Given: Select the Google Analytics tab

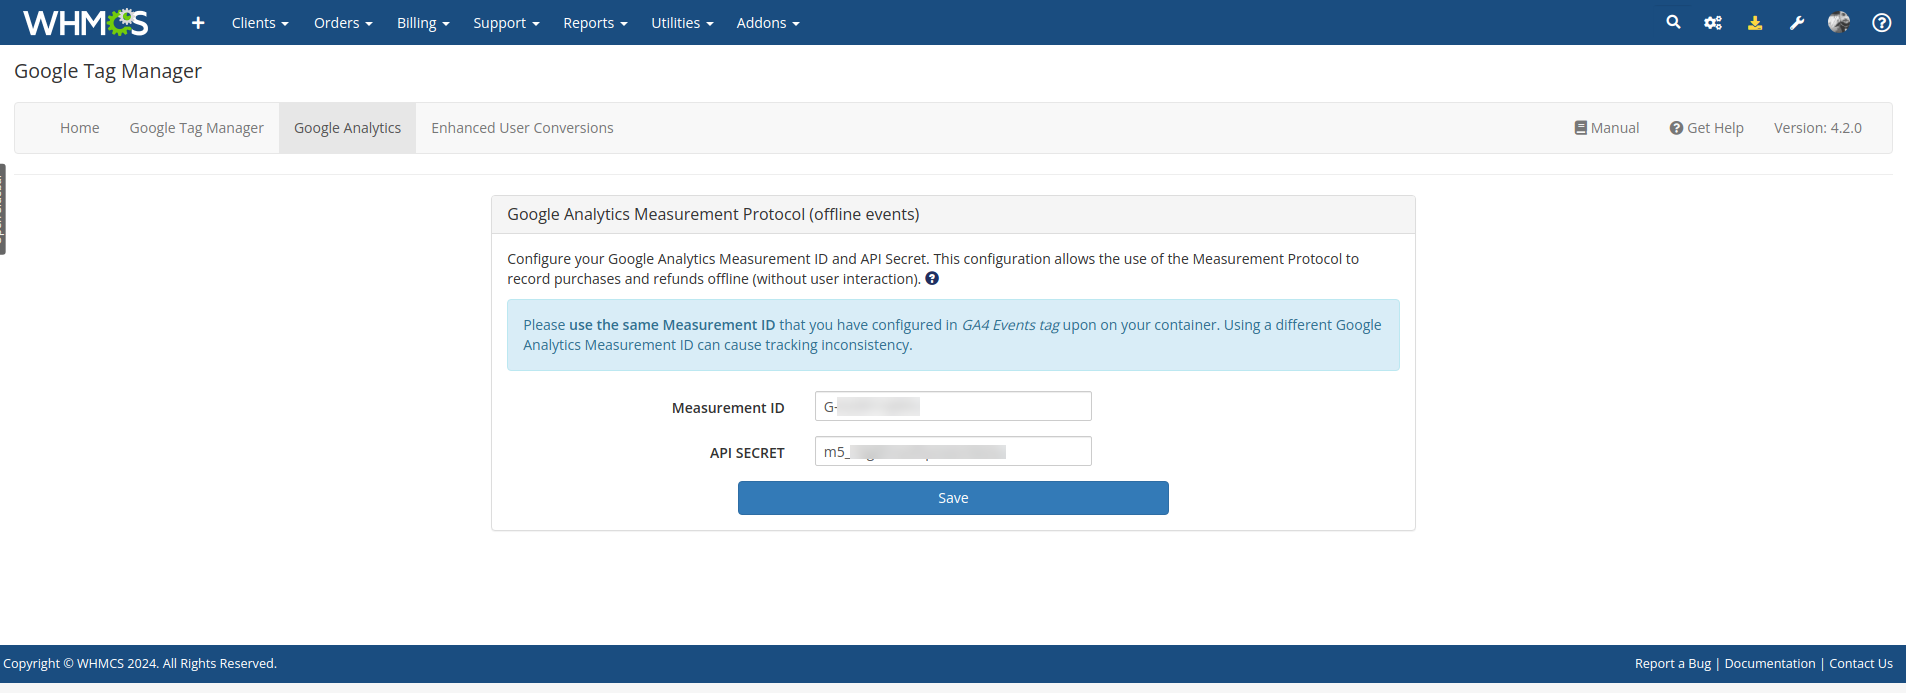Looking at the screenshot, I should (347, 128).
